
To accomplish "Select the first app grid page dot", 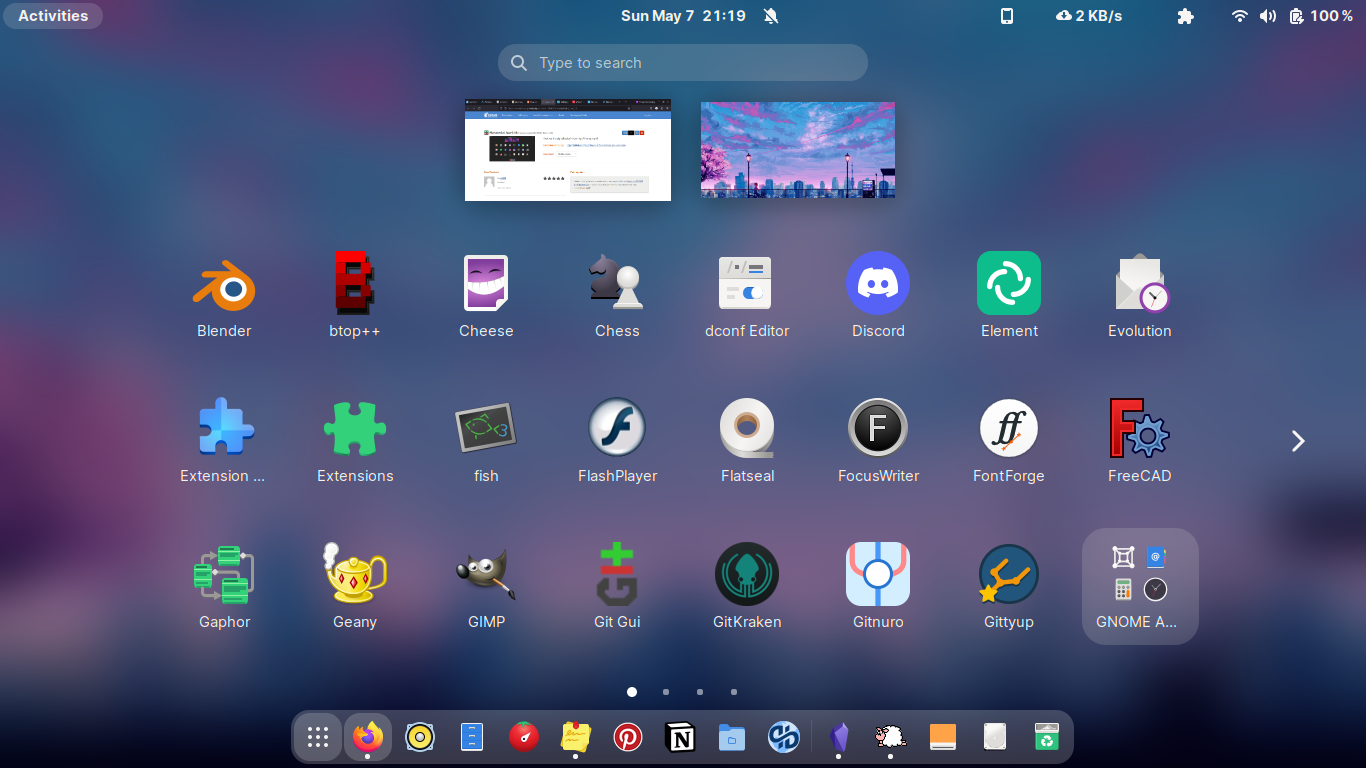I will point(632,692).
